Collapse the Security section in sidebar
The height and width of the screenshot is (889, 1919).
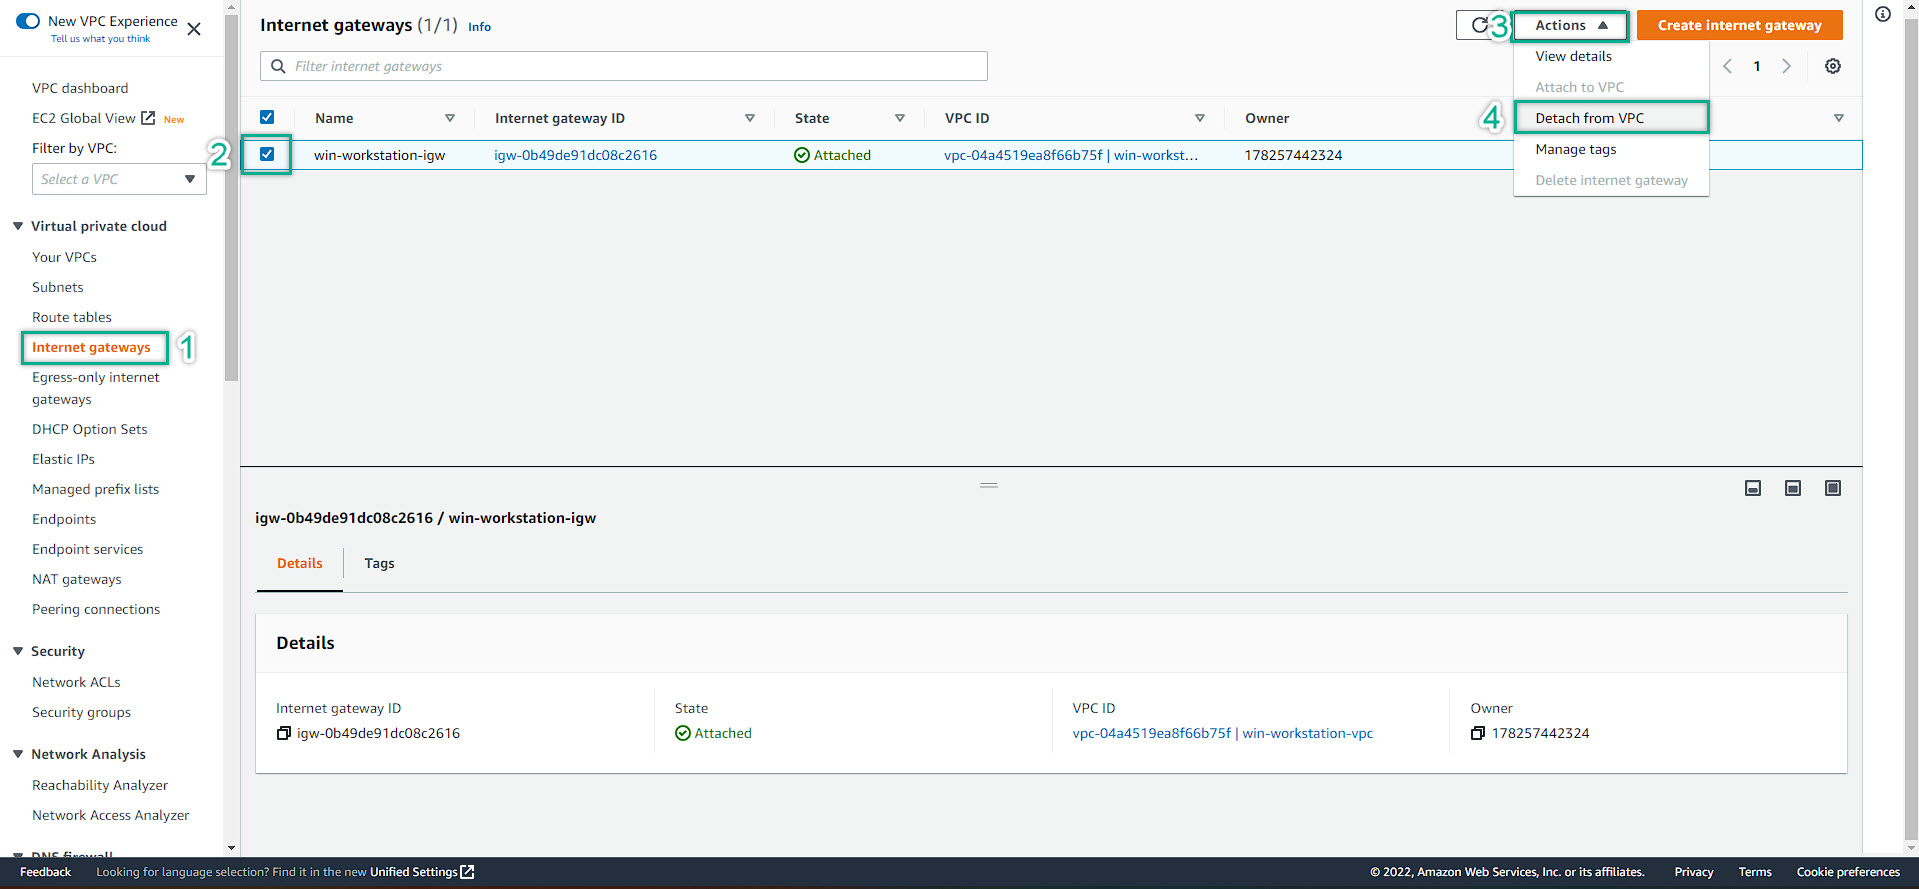[x=18, y=651]
